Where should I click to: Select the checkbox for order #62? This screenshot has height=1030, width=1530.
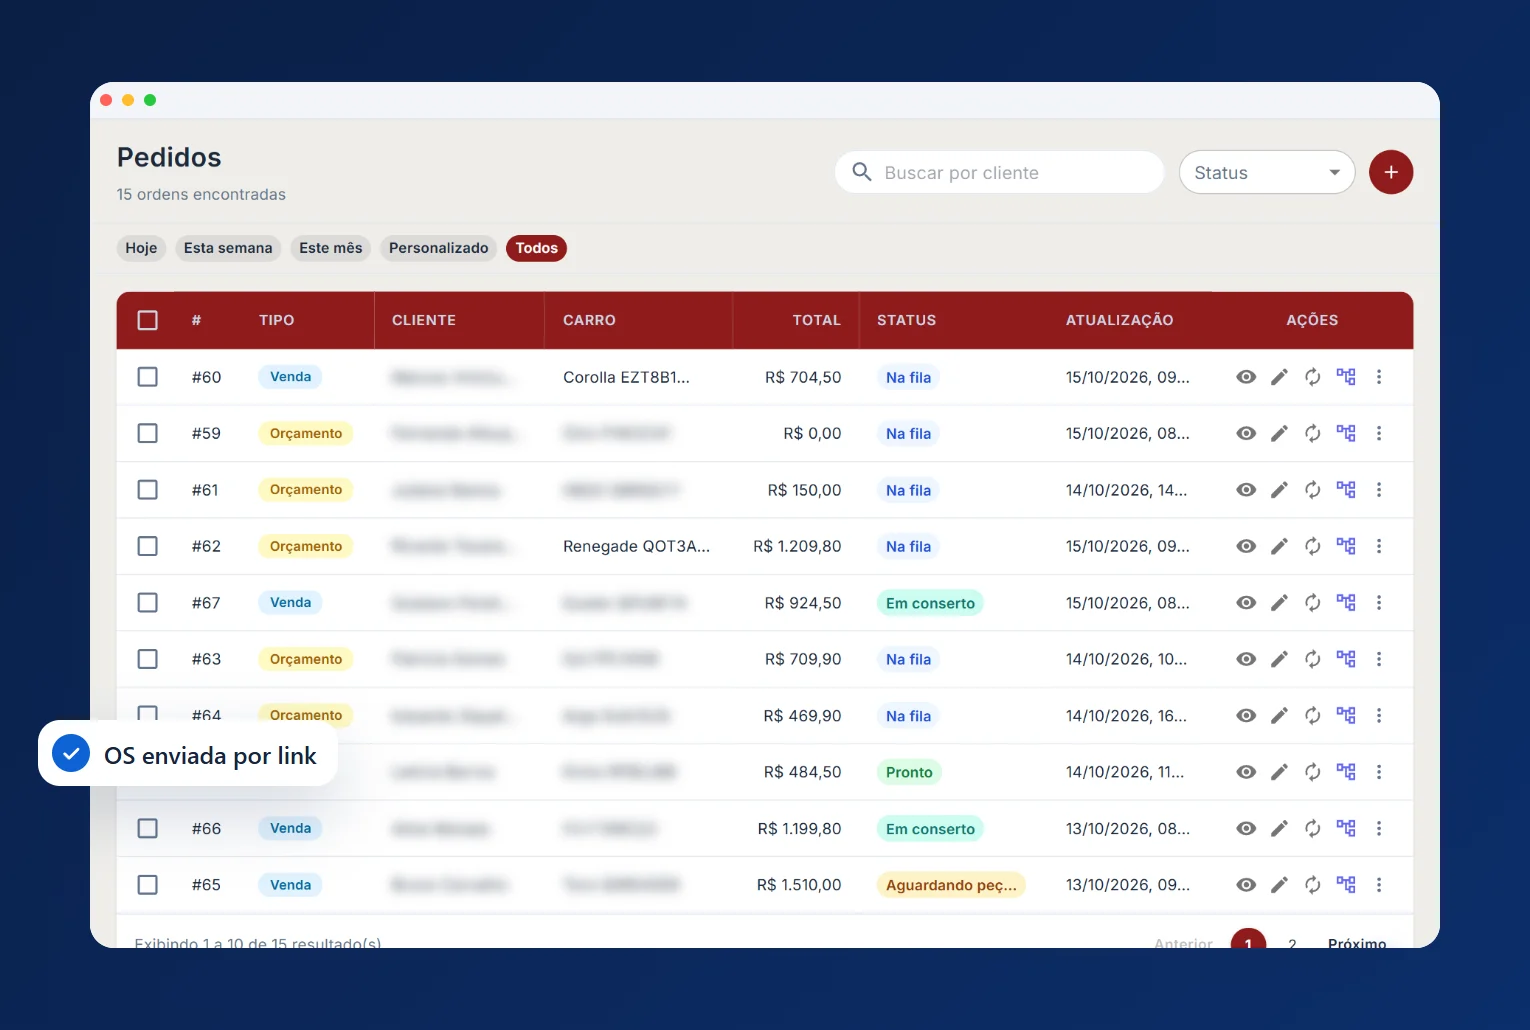pos(148,546)
